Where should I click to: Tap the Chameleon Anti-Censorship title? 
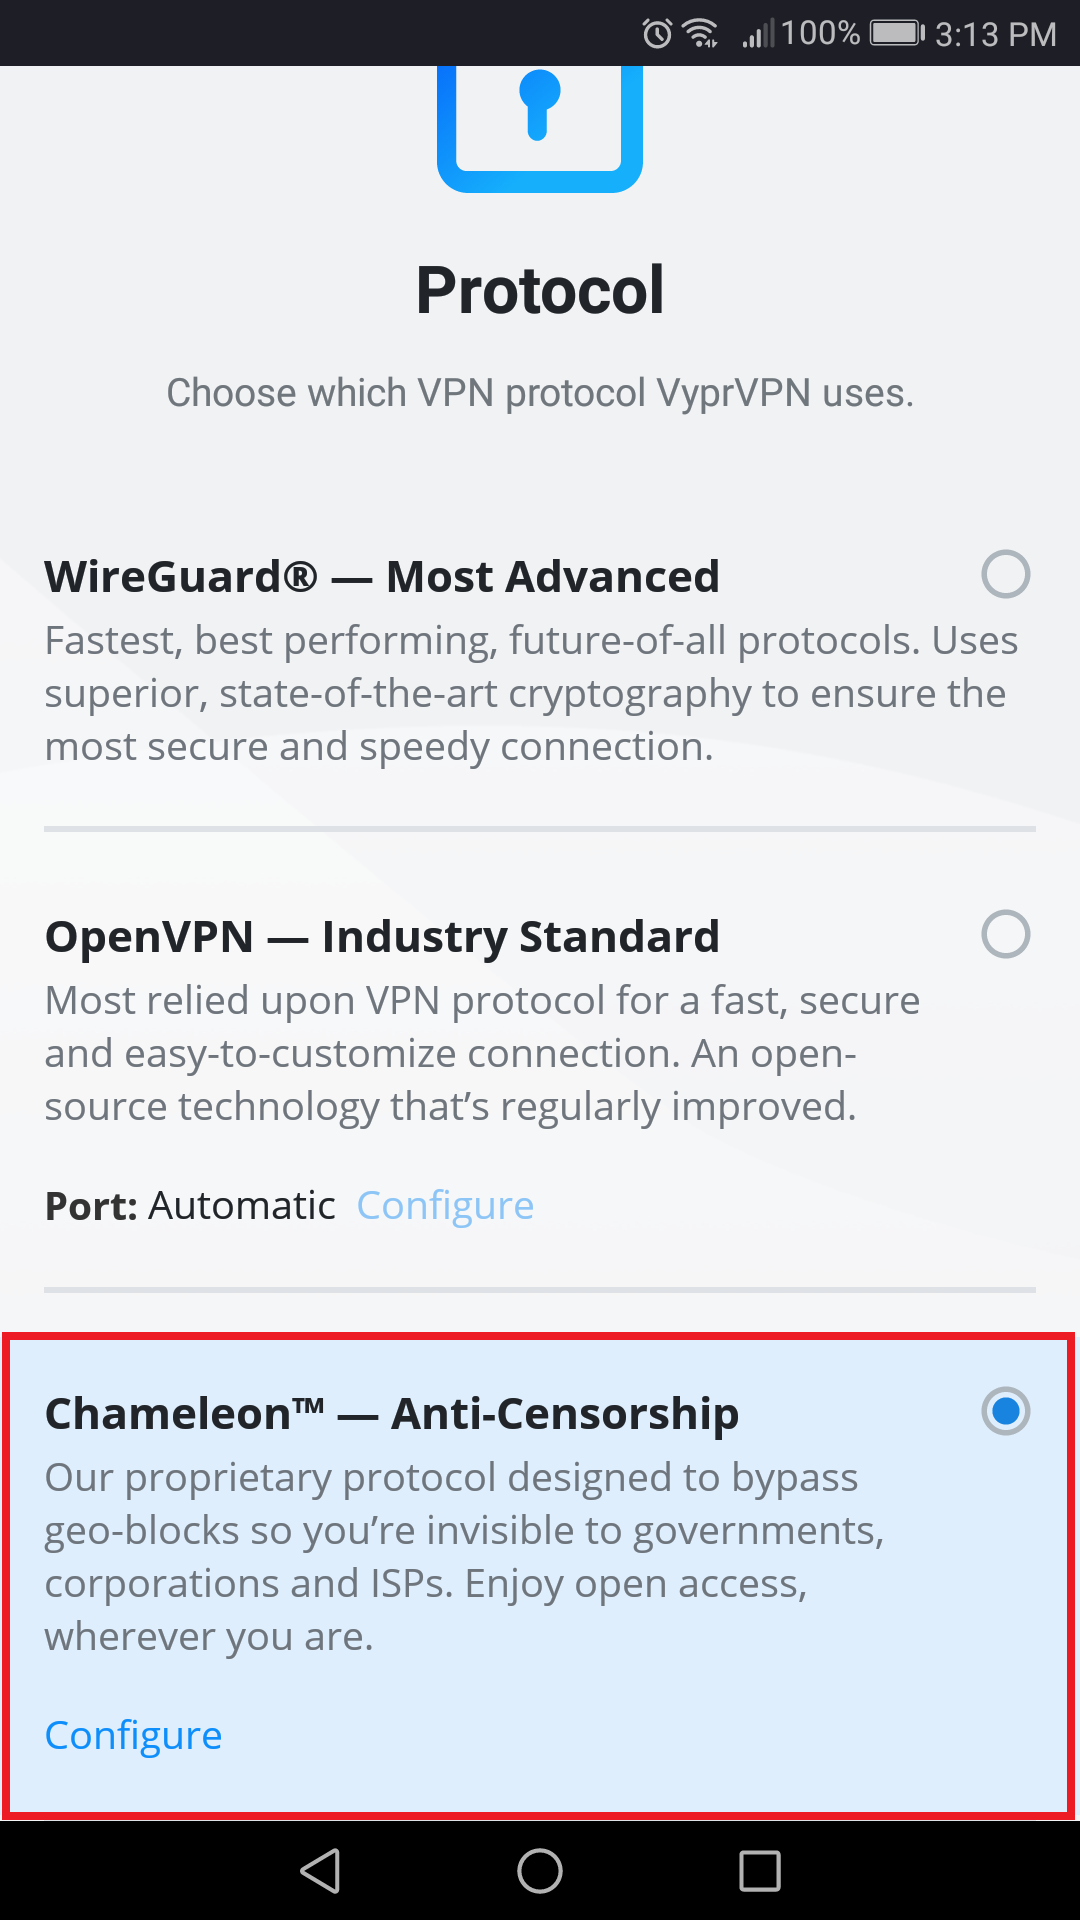tap(392, 1412)
